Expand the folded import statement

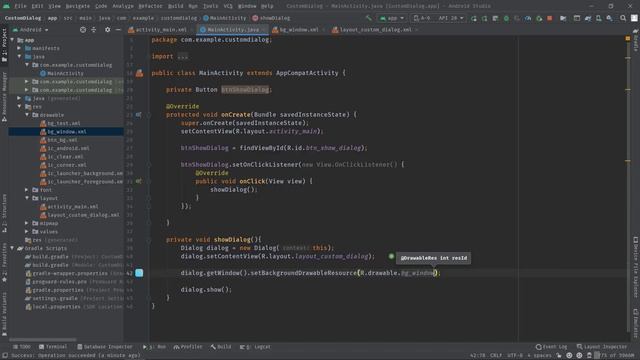[x=182, y=57]
